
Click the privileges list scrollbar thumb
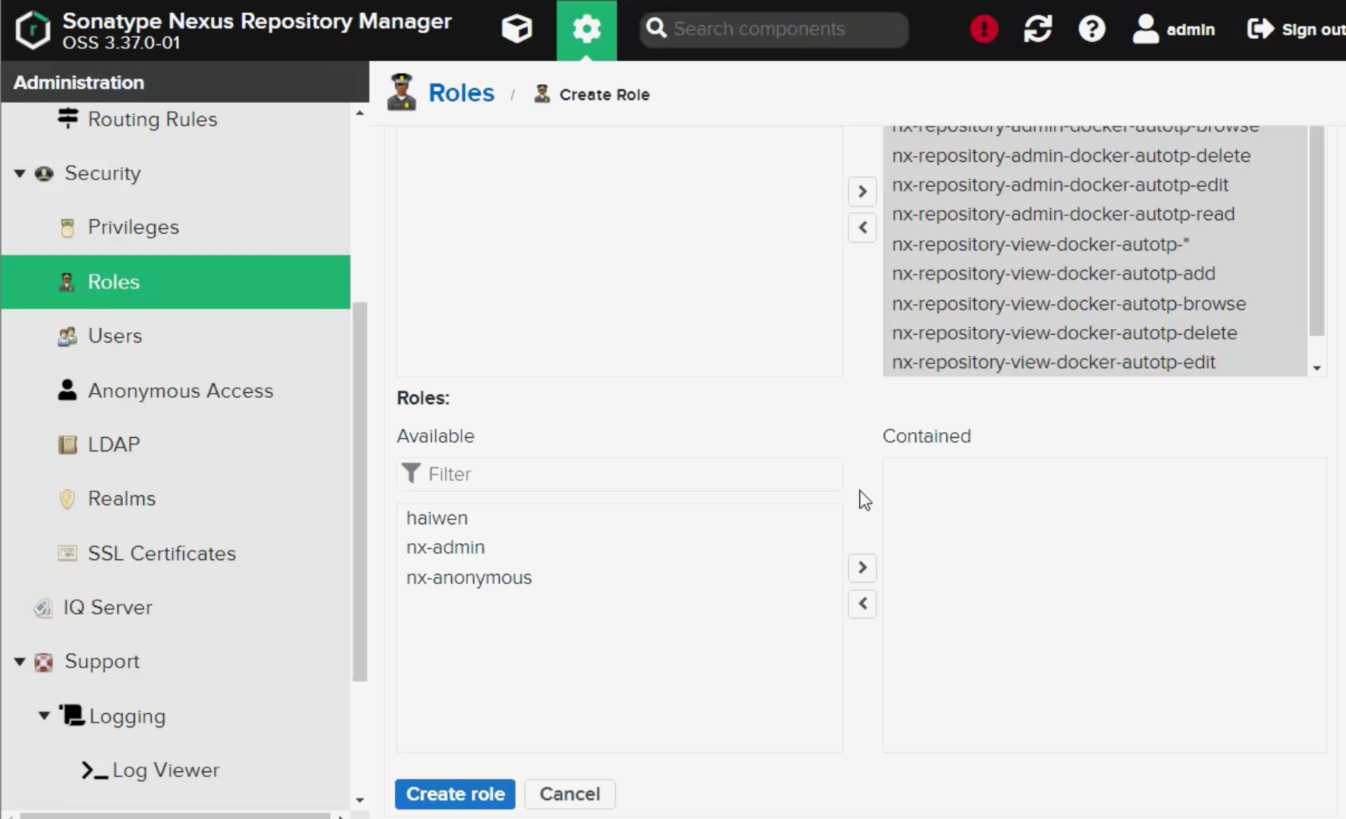click(x=1317, y=230)
